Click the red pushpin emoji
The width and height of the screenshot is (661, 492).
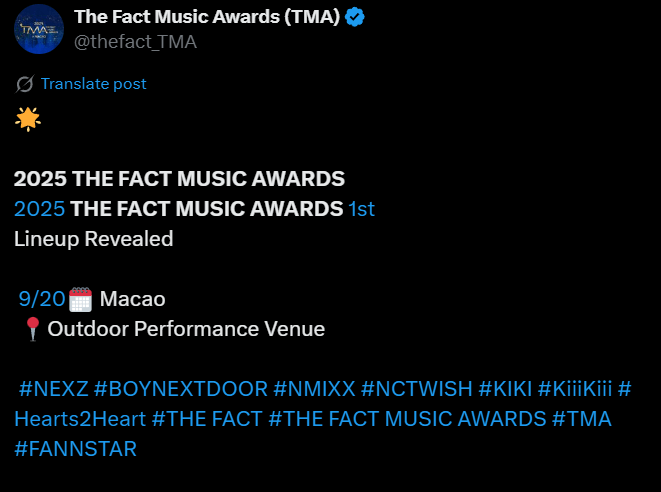coord(32,329)
